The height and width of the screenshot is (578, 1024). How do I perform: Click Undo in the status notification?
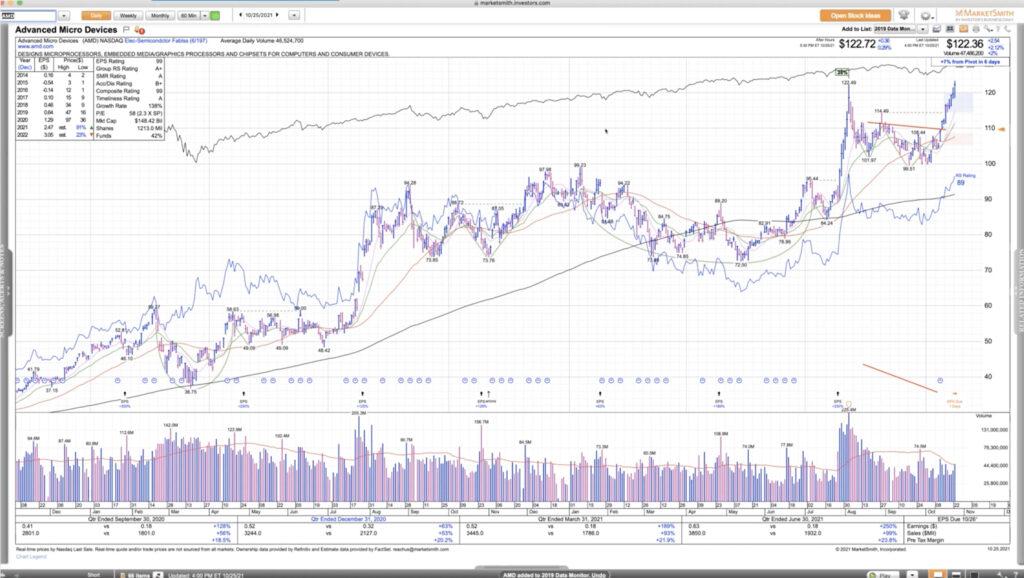[x=601, y=575]
